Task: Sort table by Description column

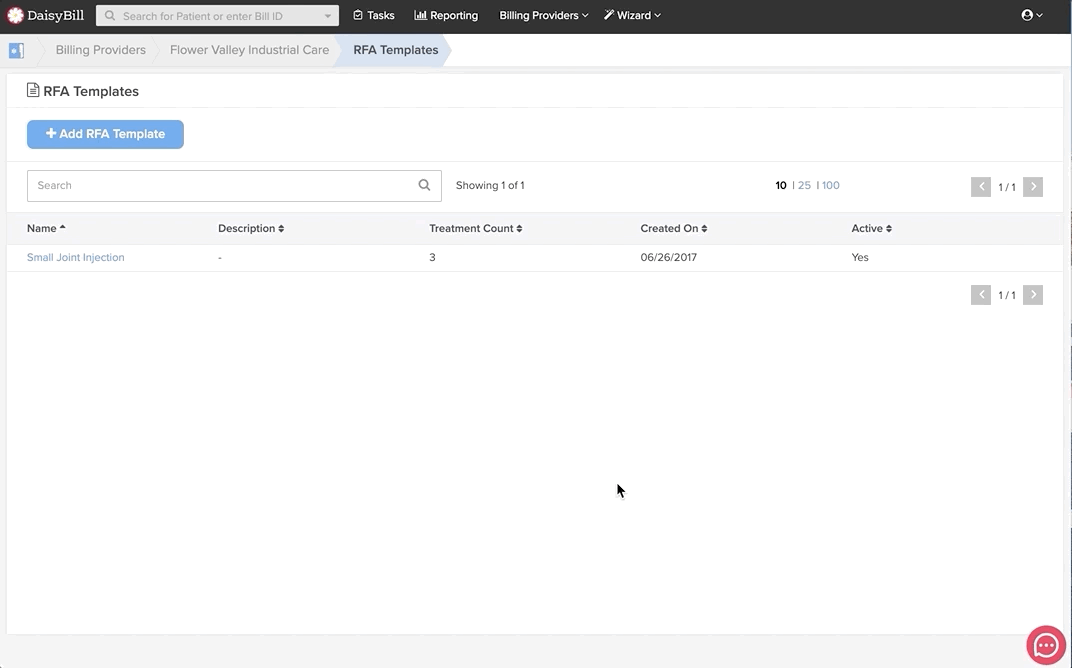Action: [251, 228]
